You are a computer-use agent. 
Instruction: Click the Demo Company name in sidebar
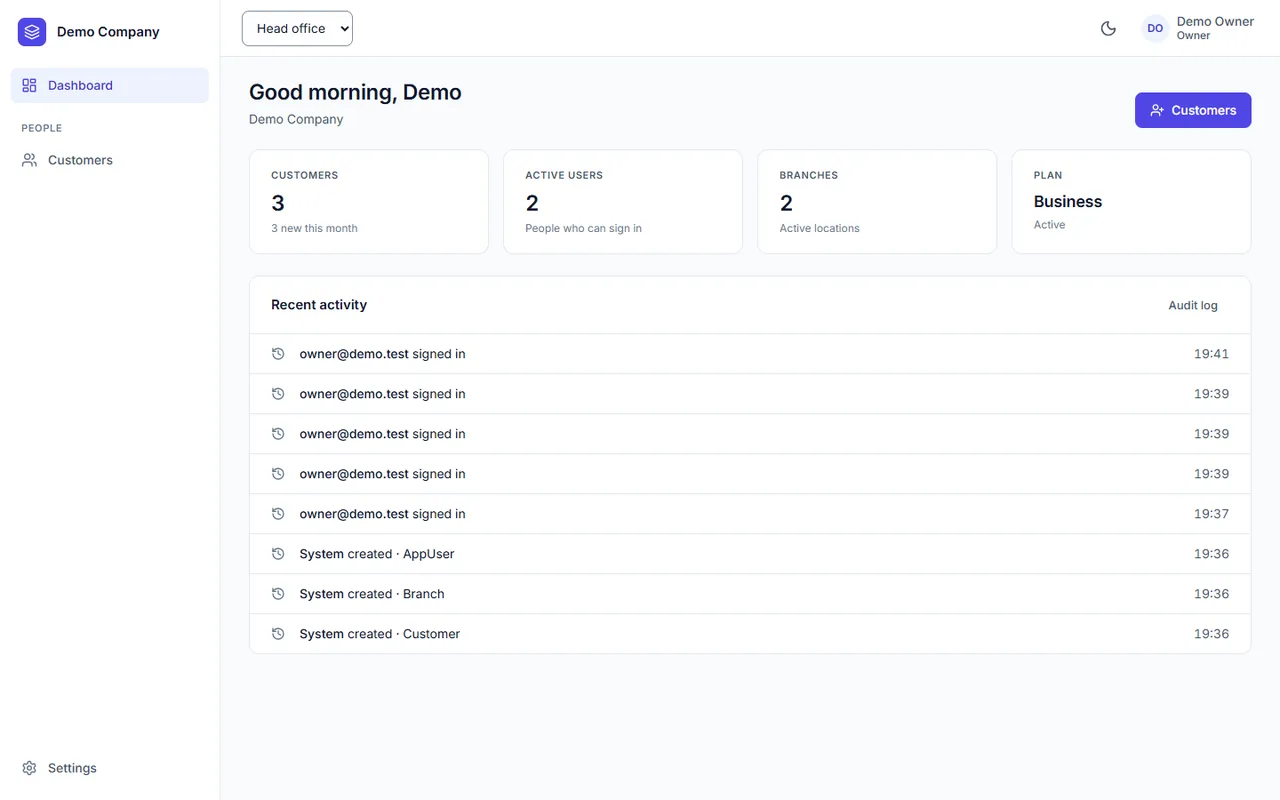click(108, 32)
